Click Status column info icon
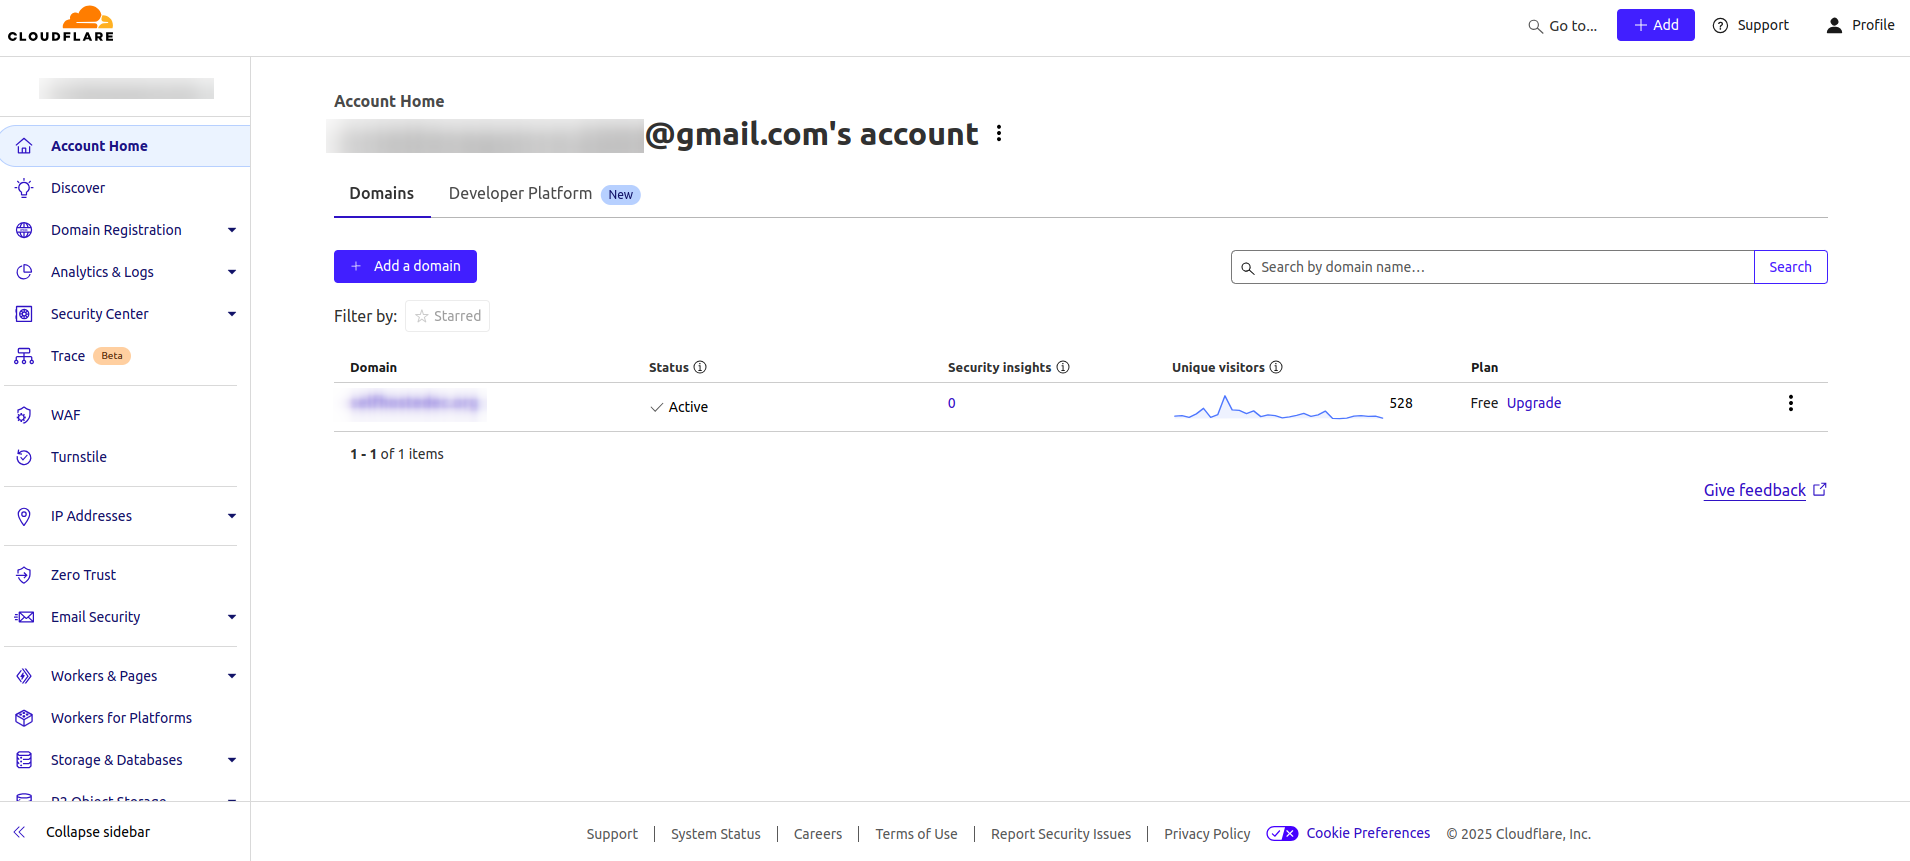The height and width of the screenshot is (861, 1910). coord(700,367)
